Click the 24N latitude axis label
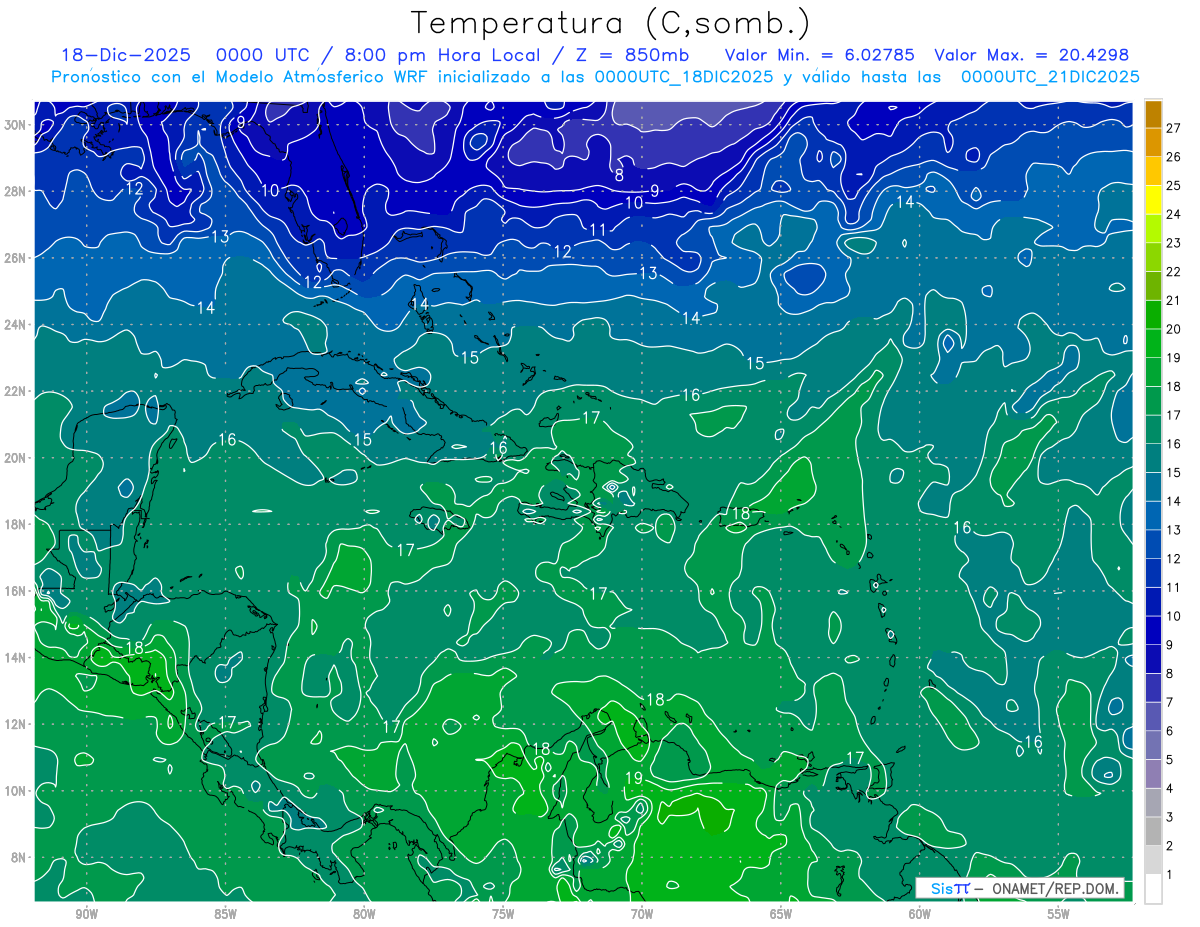The width and height of the screenshot is (1200, 927). tap(16, 325)
